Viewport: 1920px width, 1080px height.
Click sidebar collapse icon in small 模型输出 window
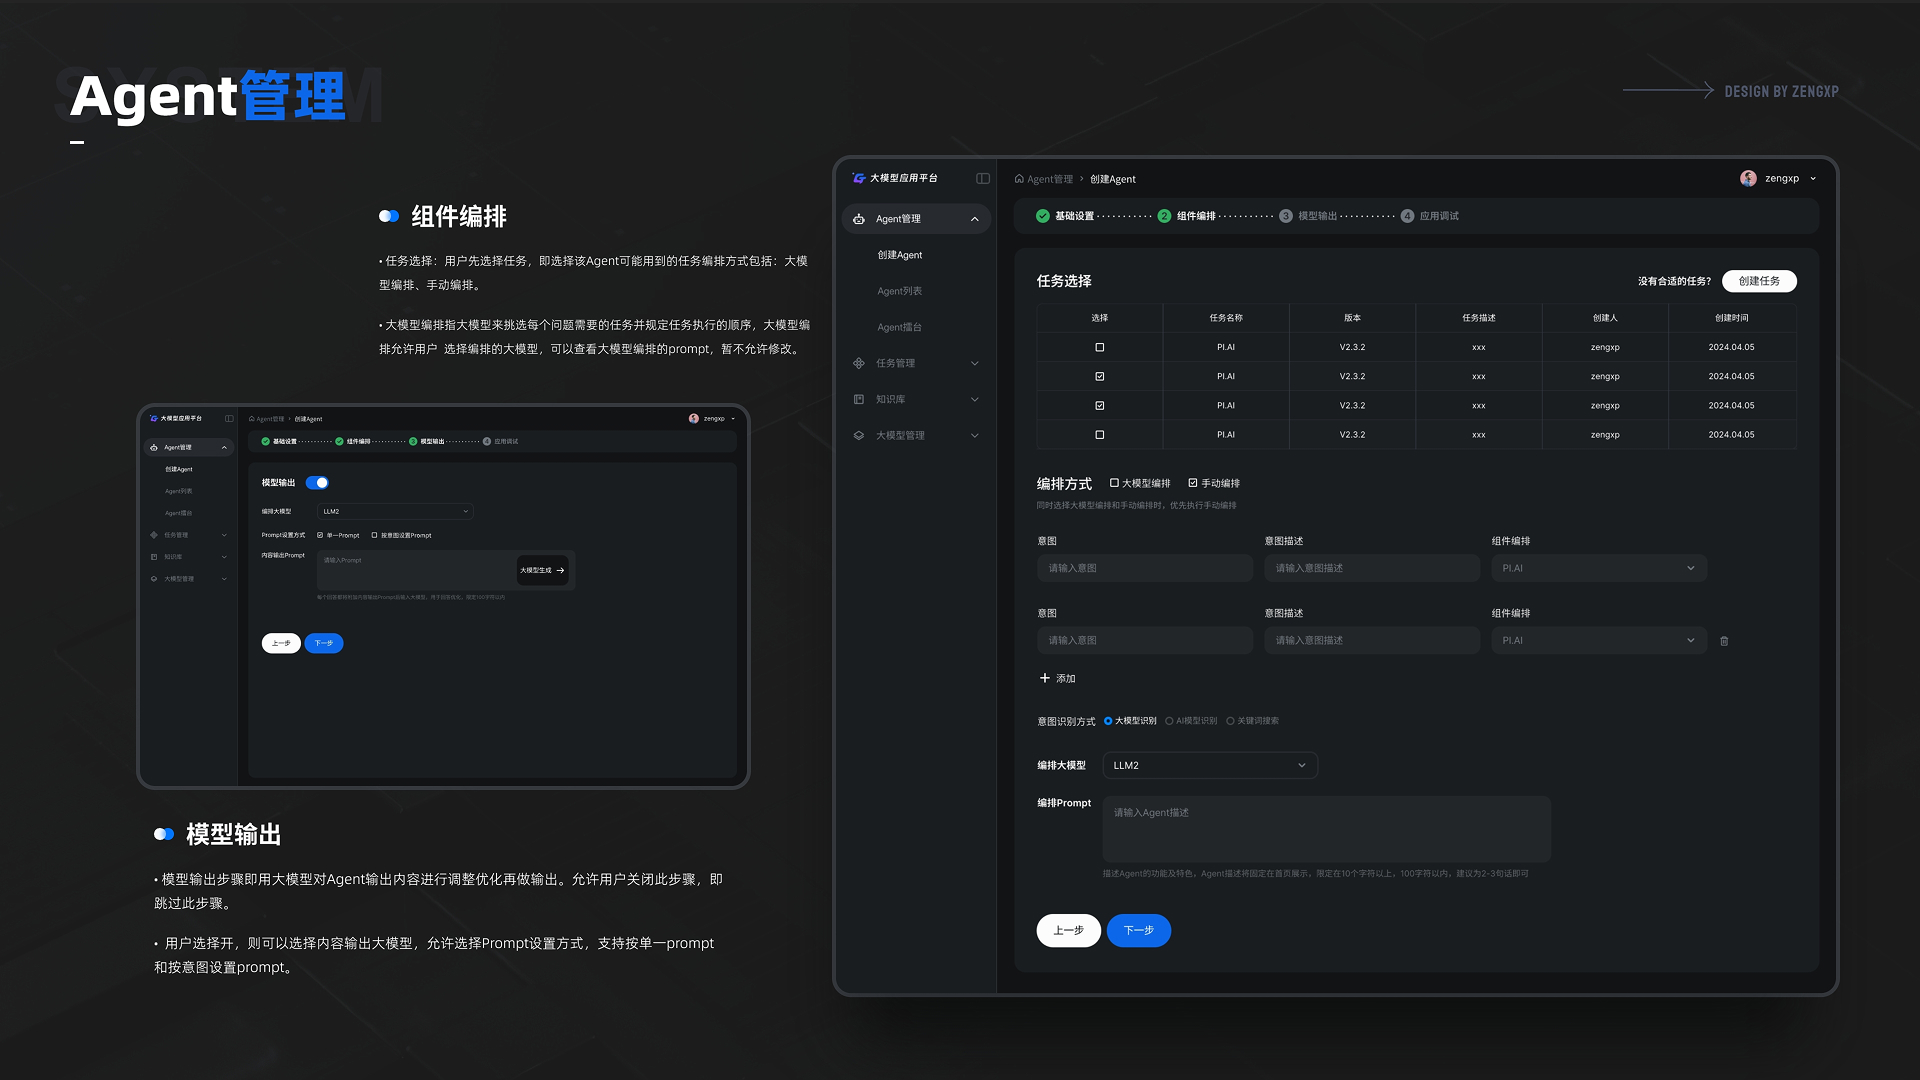coord(229,419)
